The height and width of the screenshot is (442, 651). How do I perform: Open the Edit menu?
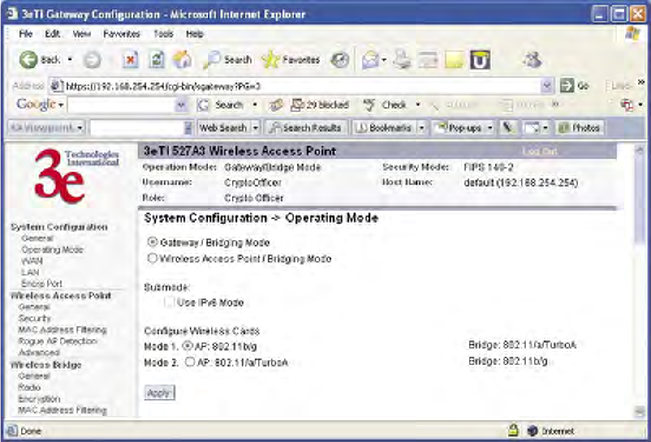[x=52, y=34]
